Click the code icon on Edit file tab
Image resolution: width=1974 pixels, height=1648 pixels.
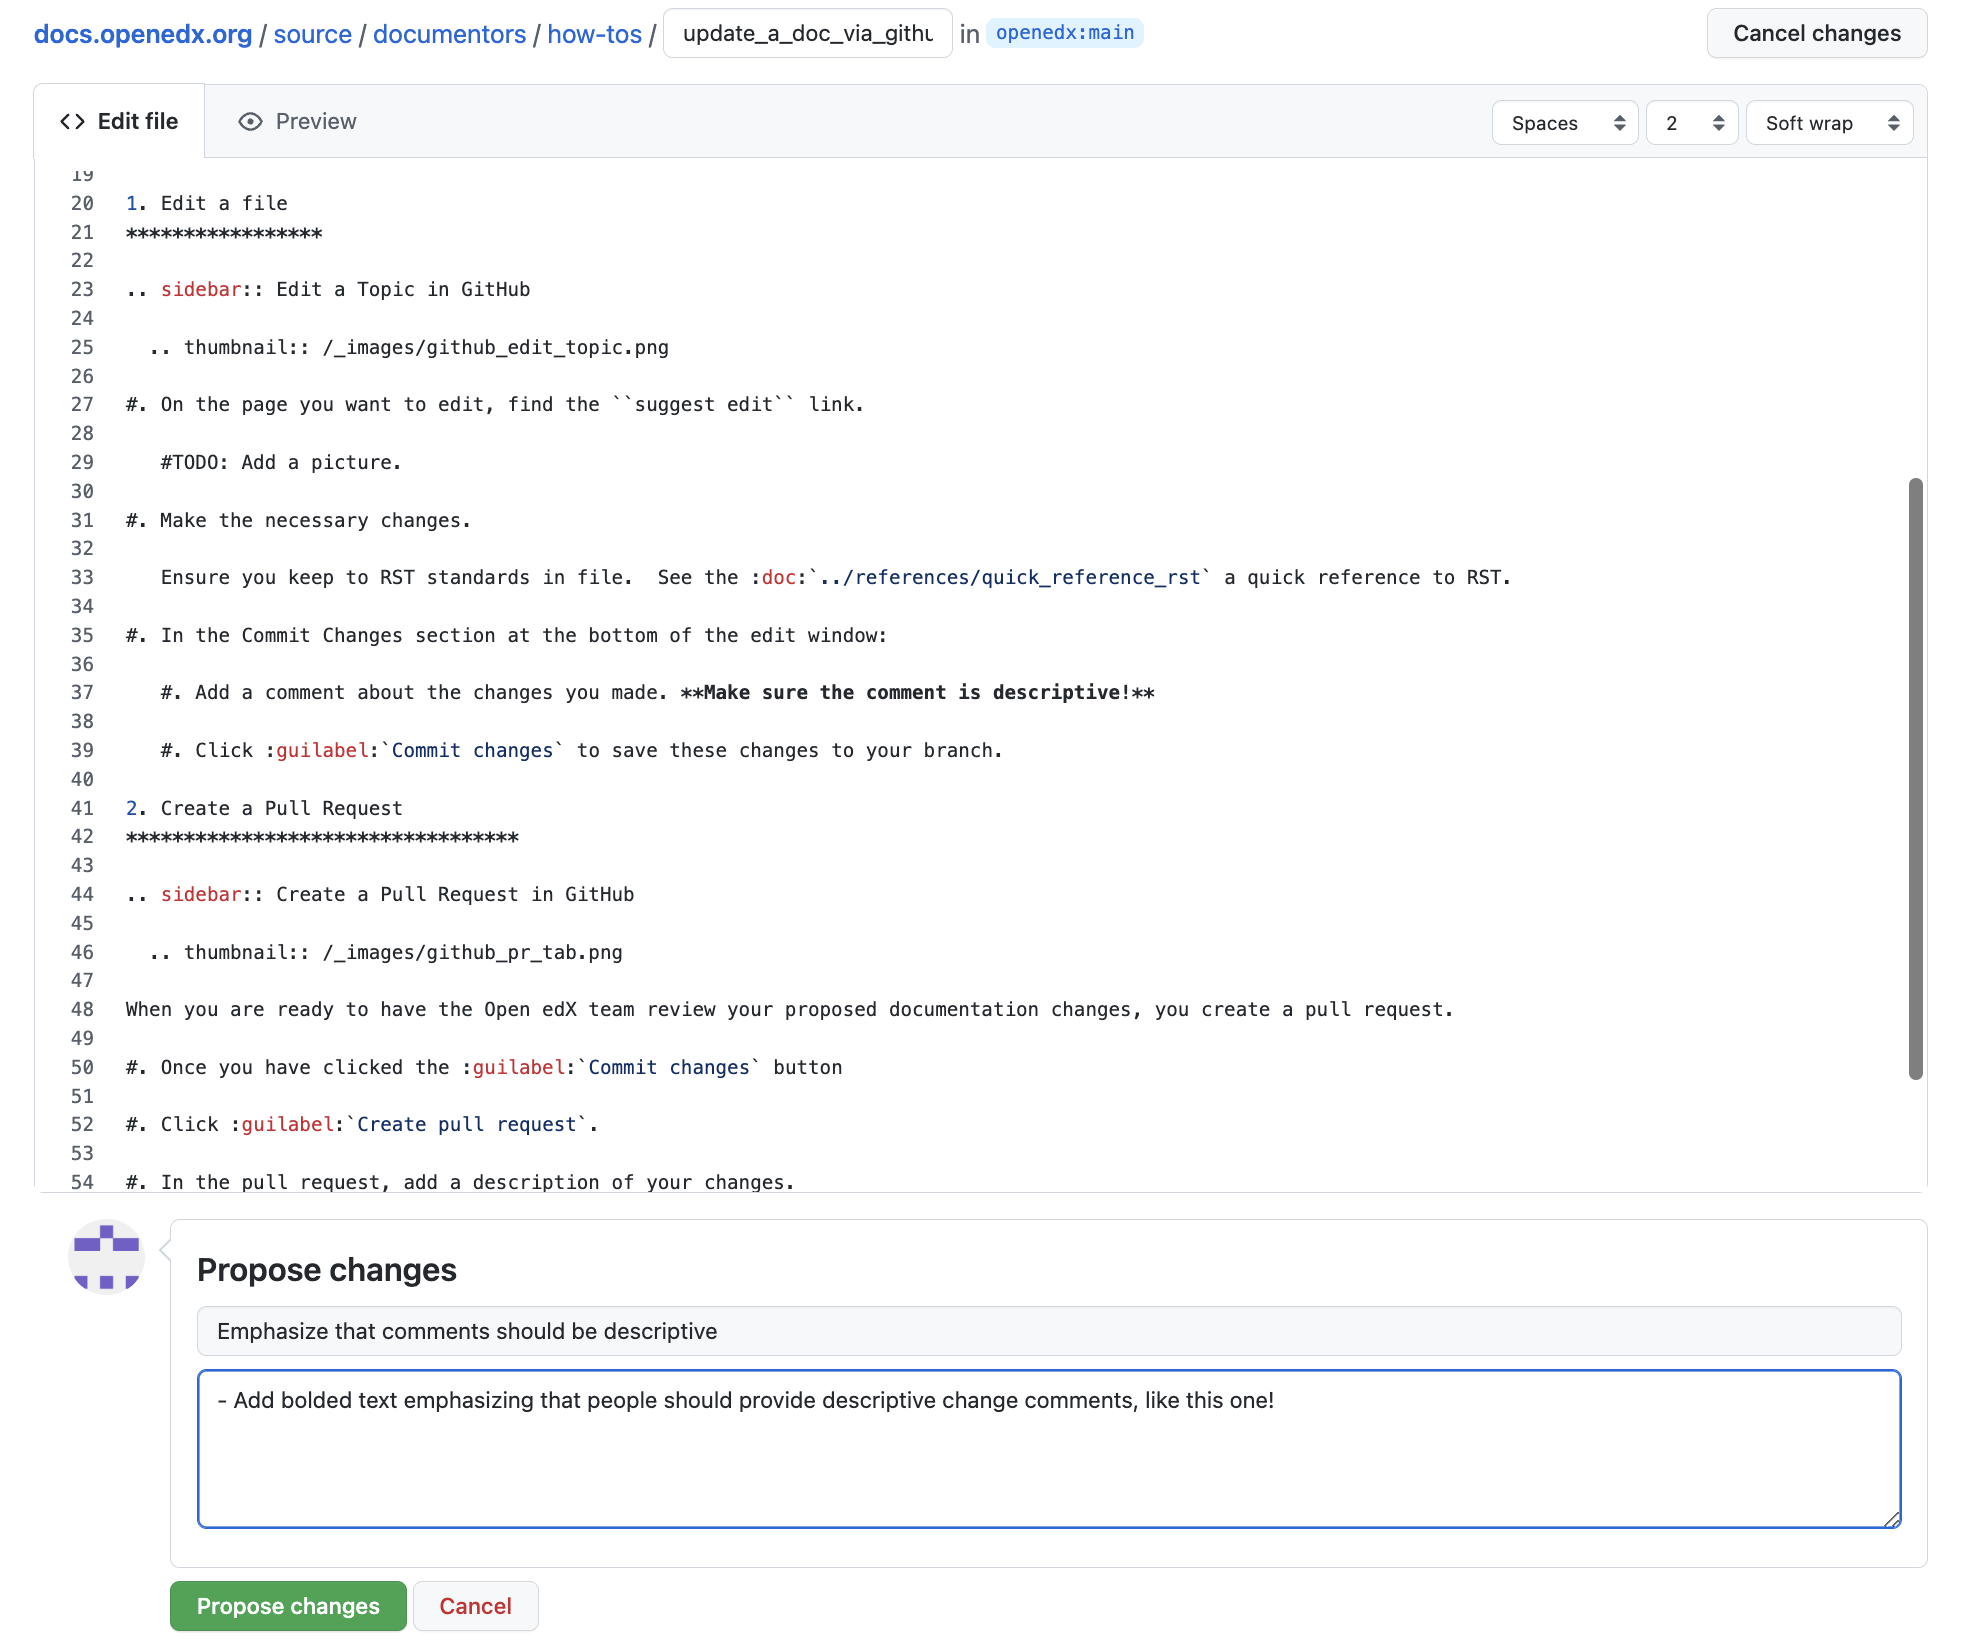[x=71, y=121]
